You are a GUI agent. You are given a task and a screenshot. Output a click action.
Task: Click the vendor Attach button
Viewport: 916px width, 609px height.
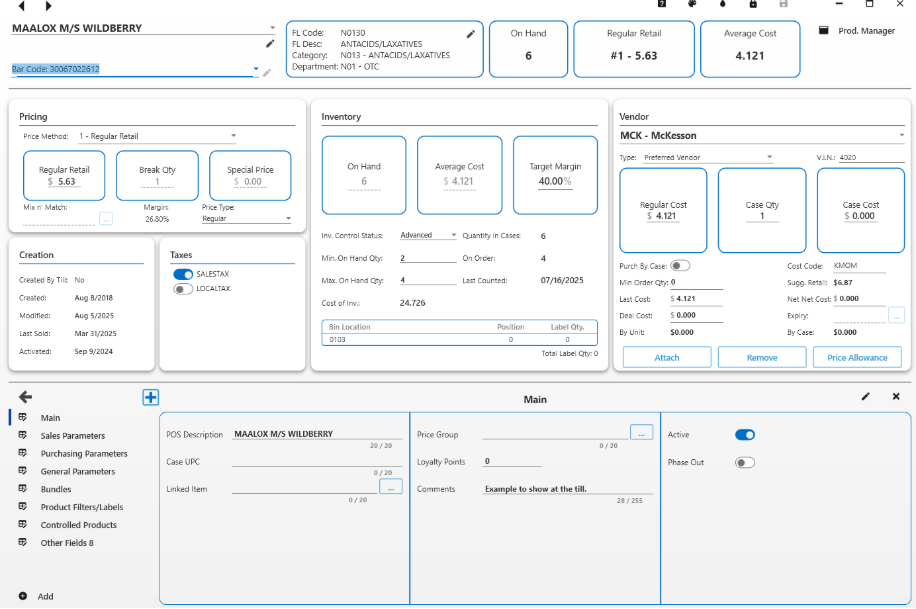(667, 357)
